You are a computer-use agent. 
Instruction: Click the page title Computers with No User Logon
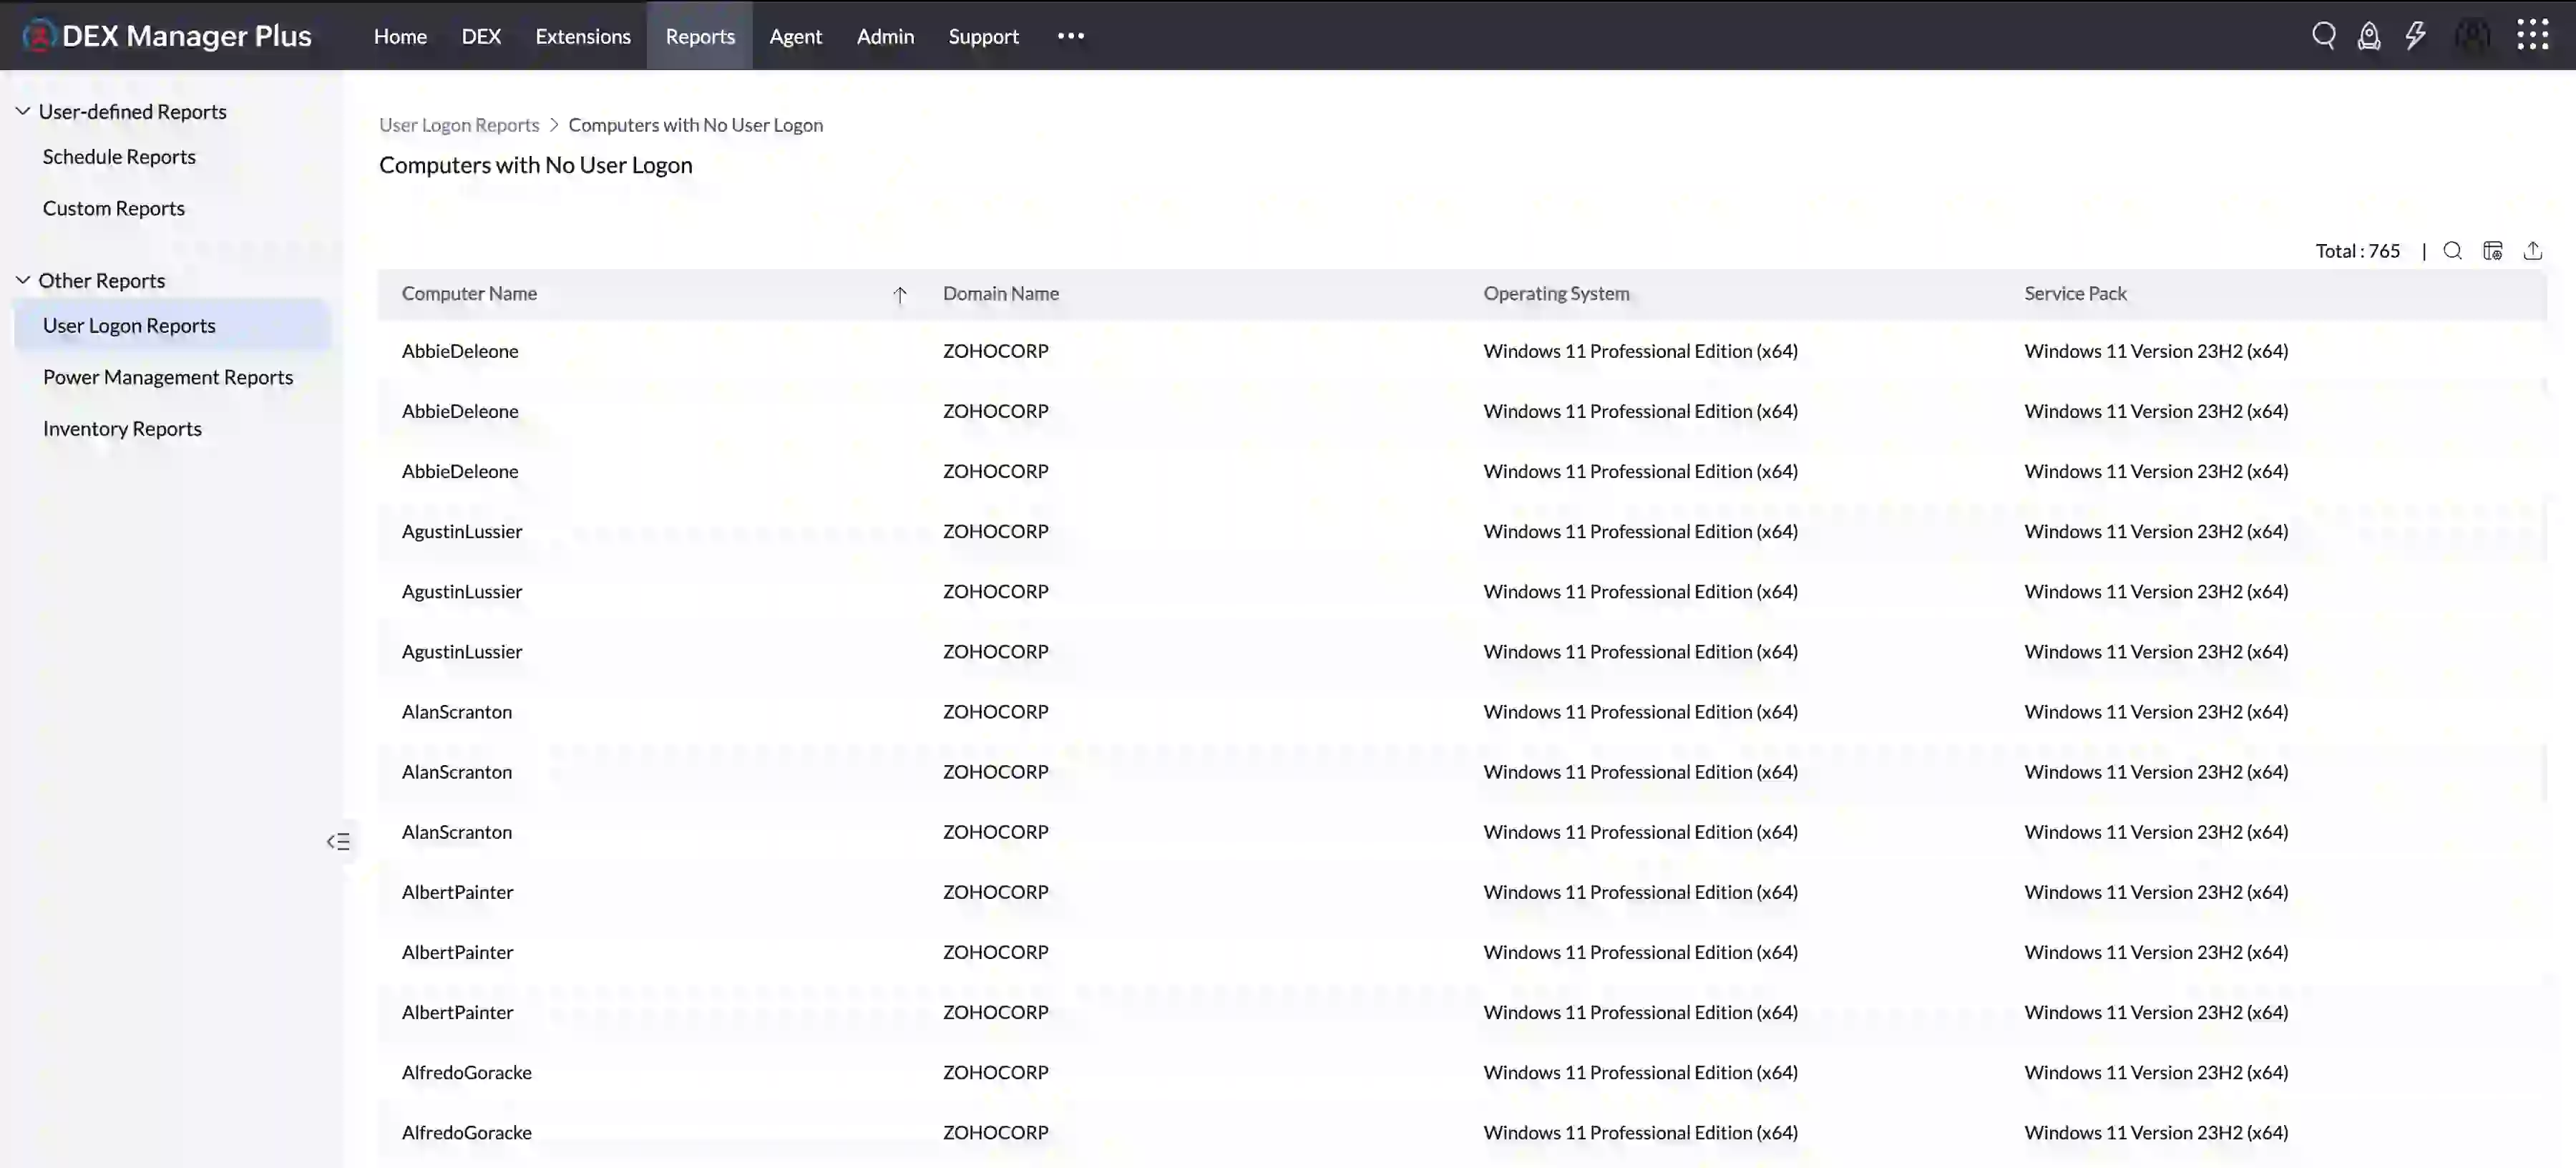tap(535, 165)
